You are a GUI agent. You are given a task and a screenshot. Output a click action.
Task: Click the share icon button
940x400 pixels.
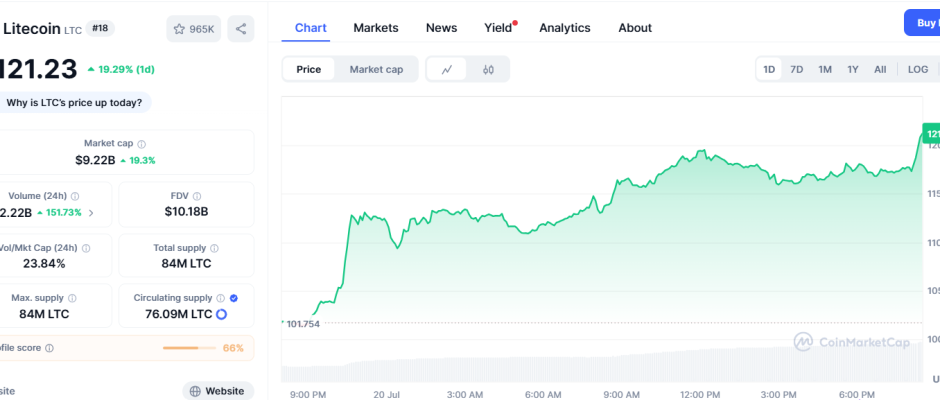coord(241,29)
